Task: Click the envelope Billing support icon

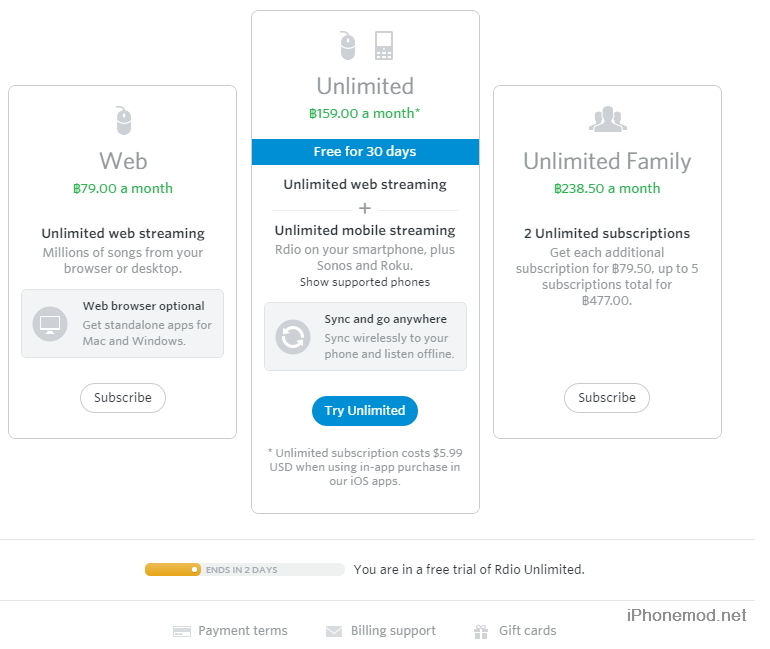Action: coord(334,631)
